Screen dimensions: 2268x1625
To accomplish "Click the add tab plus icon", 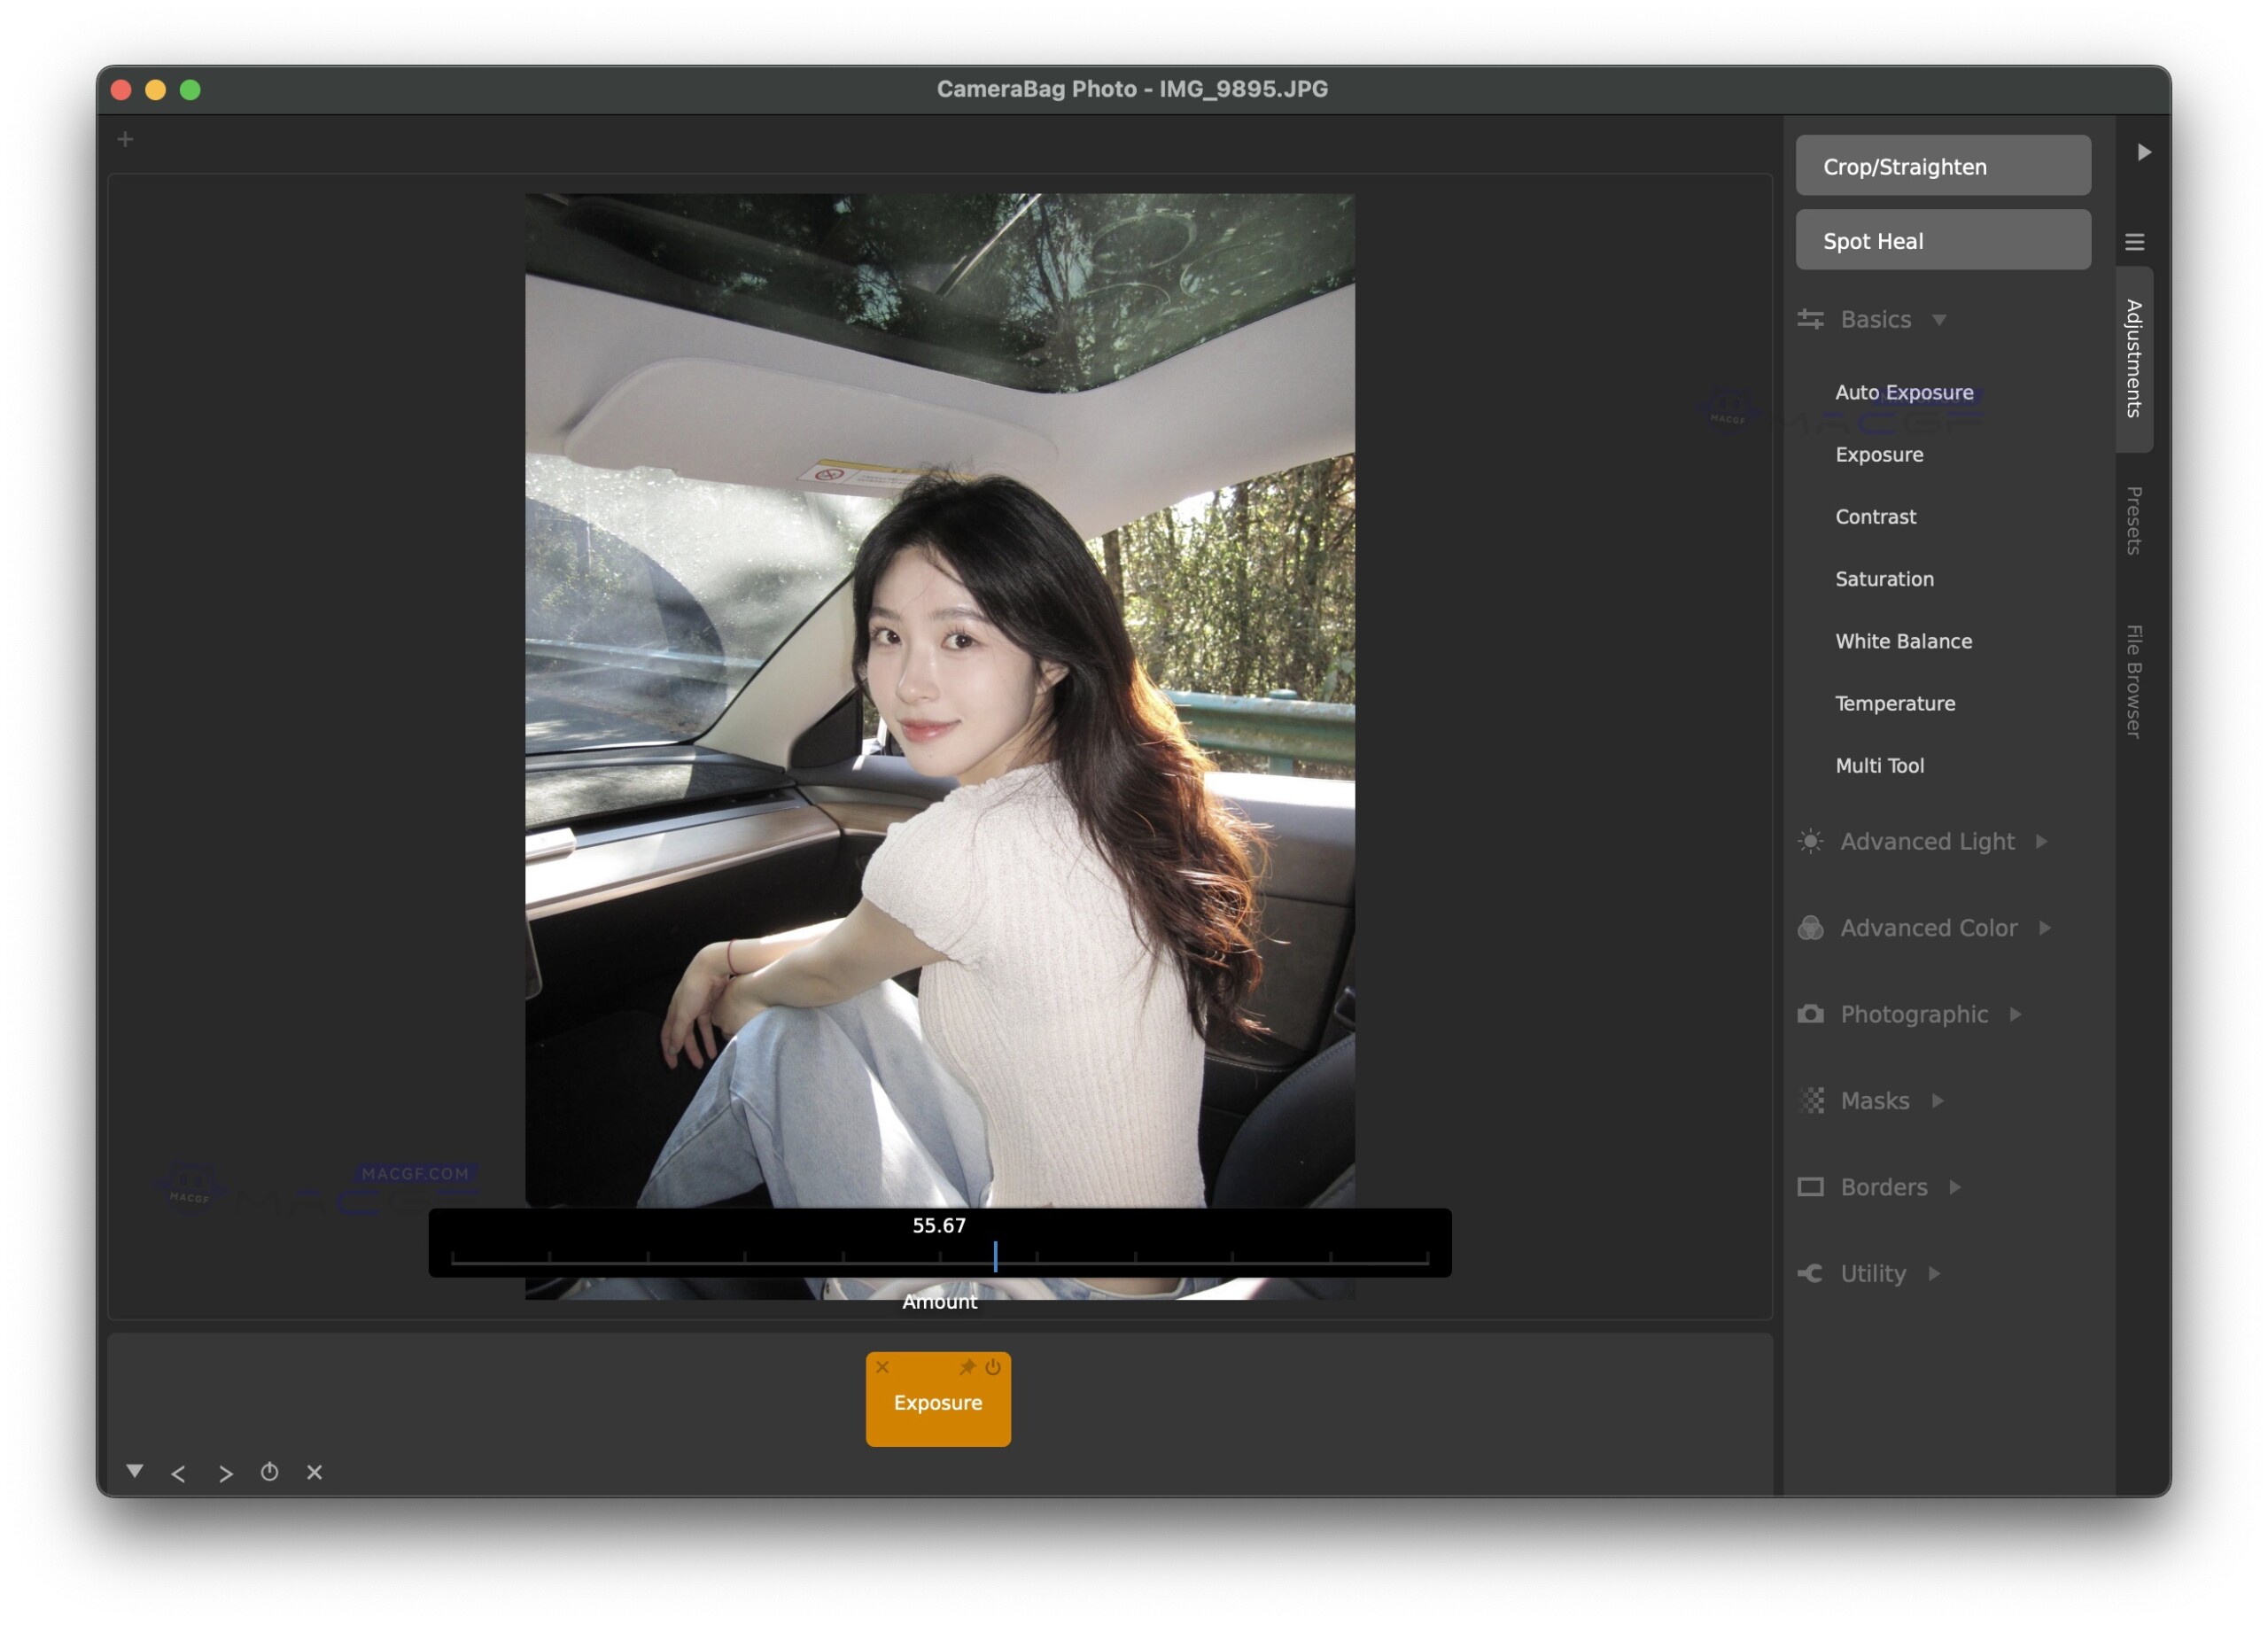I will [125, 139].
